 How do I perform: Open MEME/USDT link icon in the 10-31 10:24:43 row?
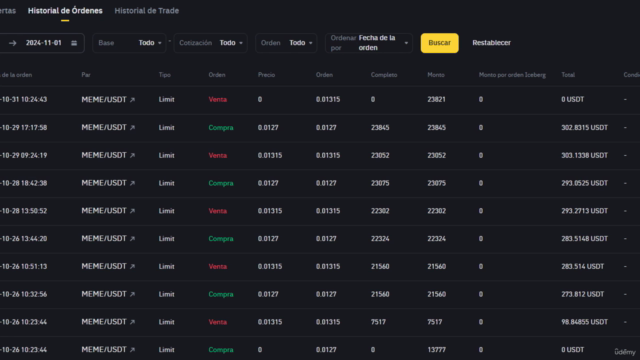(x=132, y=100)
